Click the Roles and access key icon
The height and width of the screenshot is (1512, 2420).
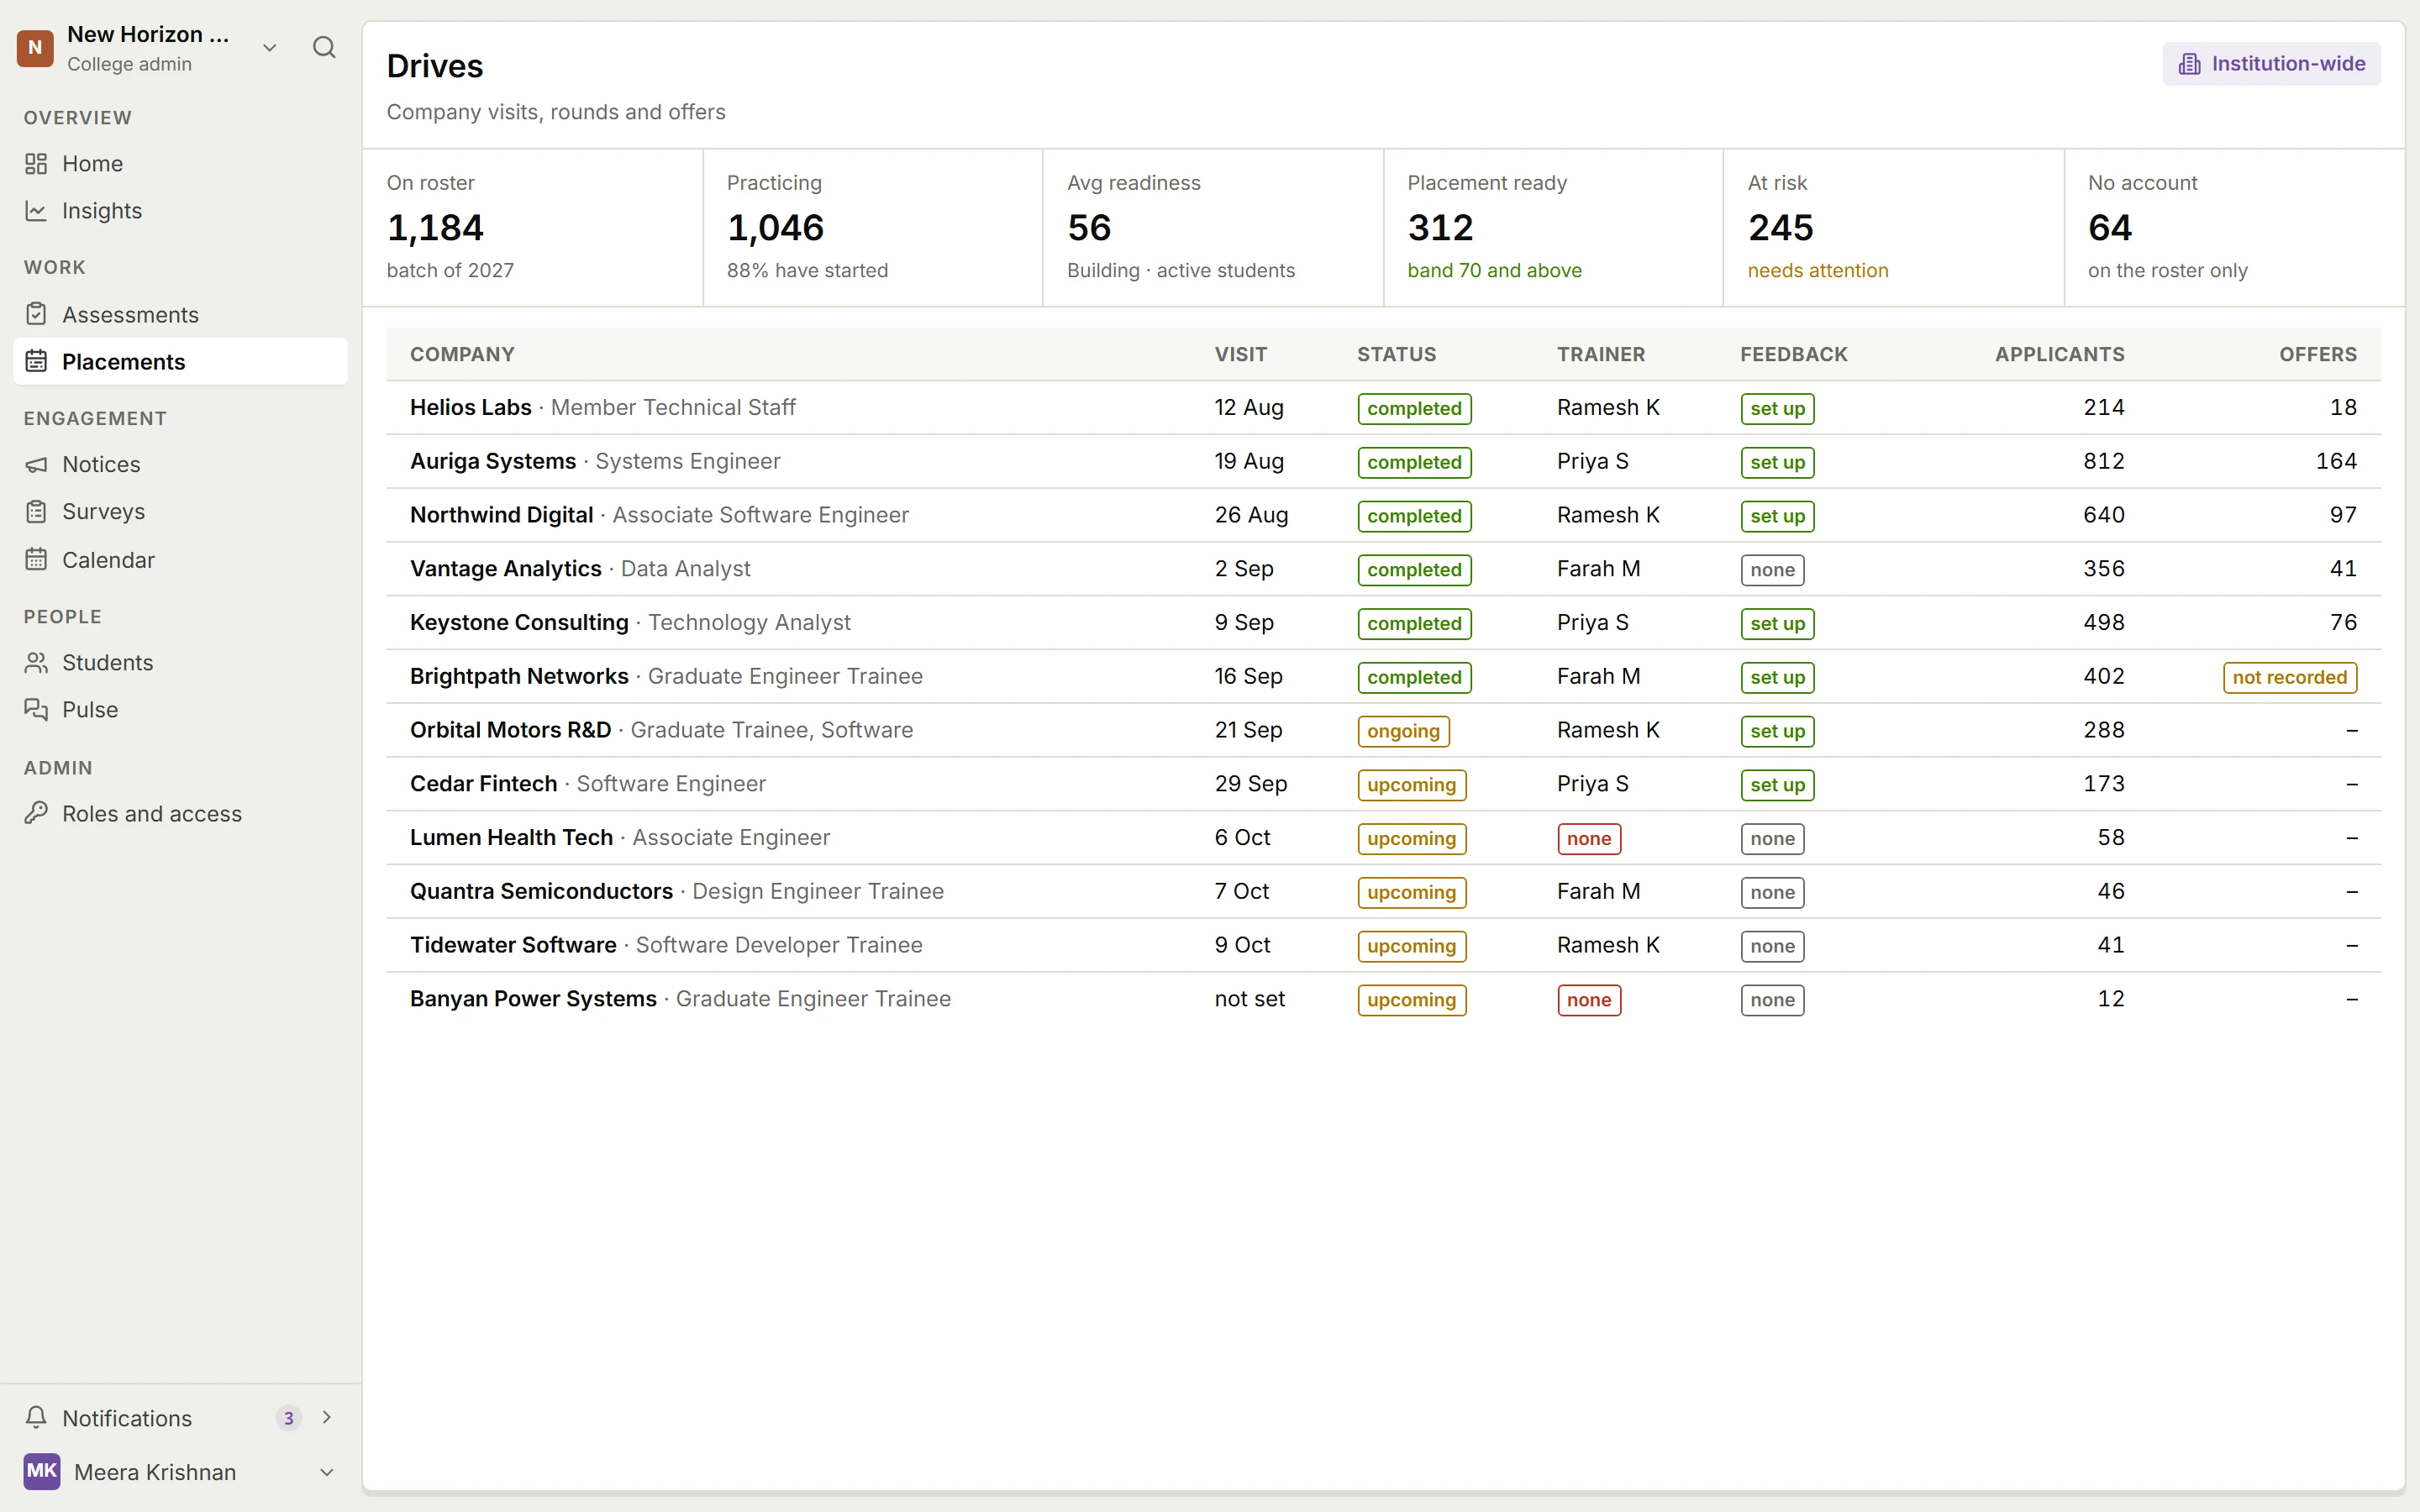pos(36,813)
